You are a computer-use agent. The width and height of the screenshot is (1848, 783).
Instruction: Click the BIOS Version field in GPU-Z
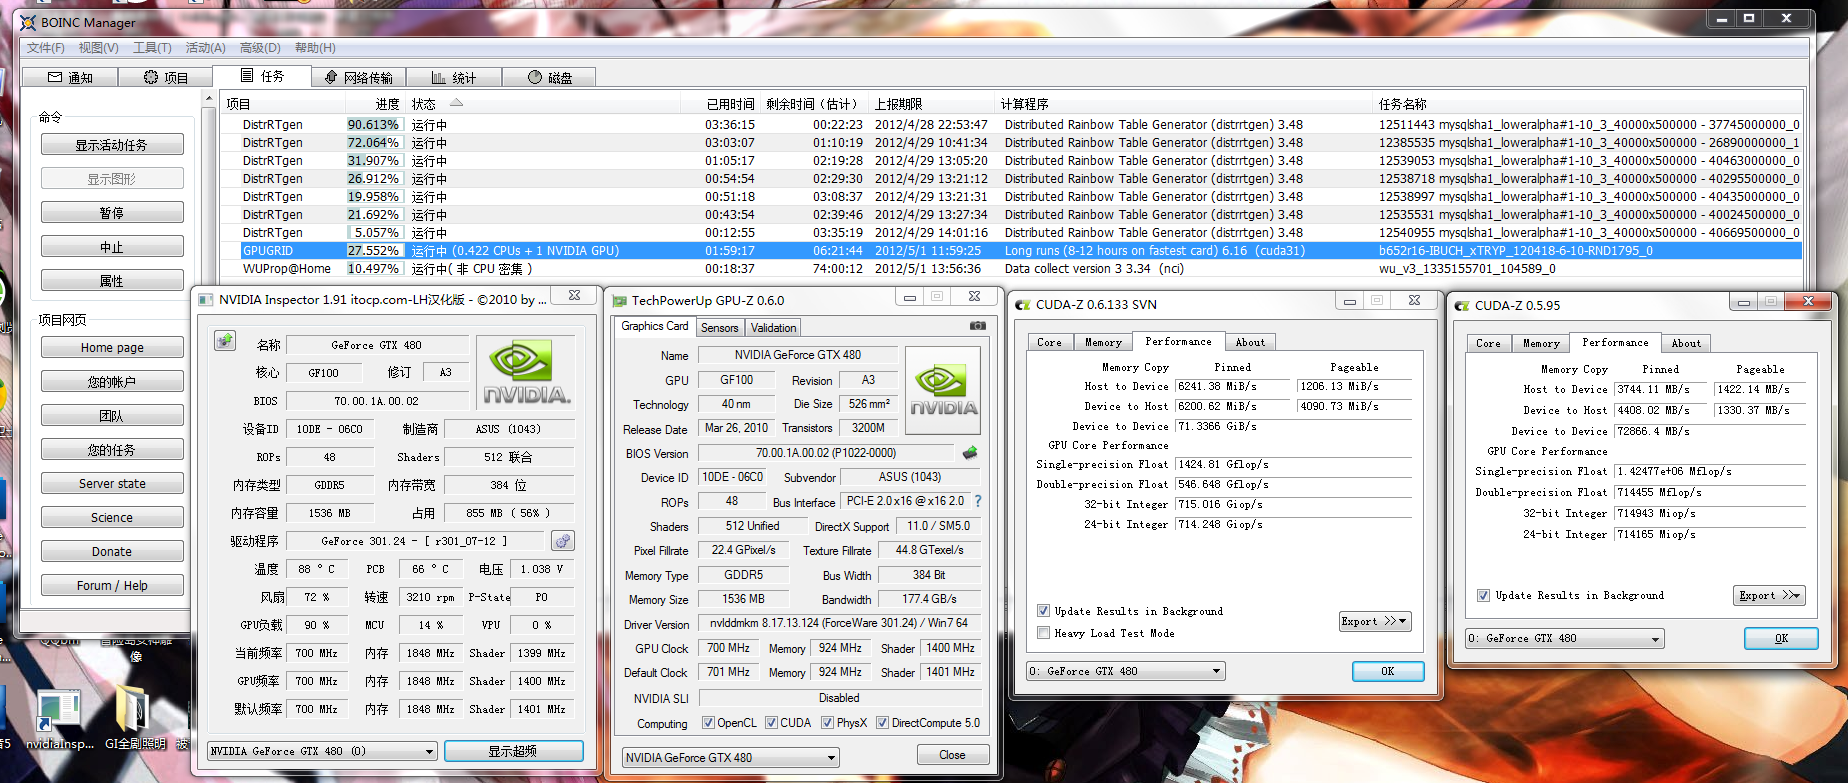point(826,453)
